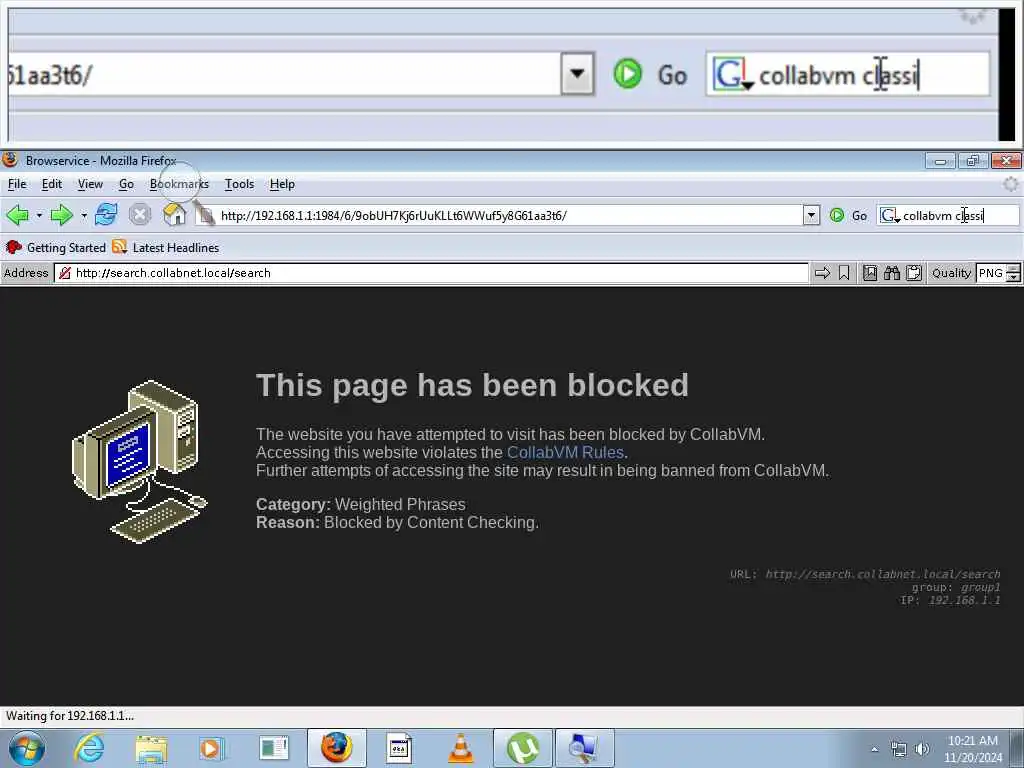This screenshot has height=768, width=1024.
Task: Click the Browservice bookmark ribbon icon
Action: coord(844,273)
